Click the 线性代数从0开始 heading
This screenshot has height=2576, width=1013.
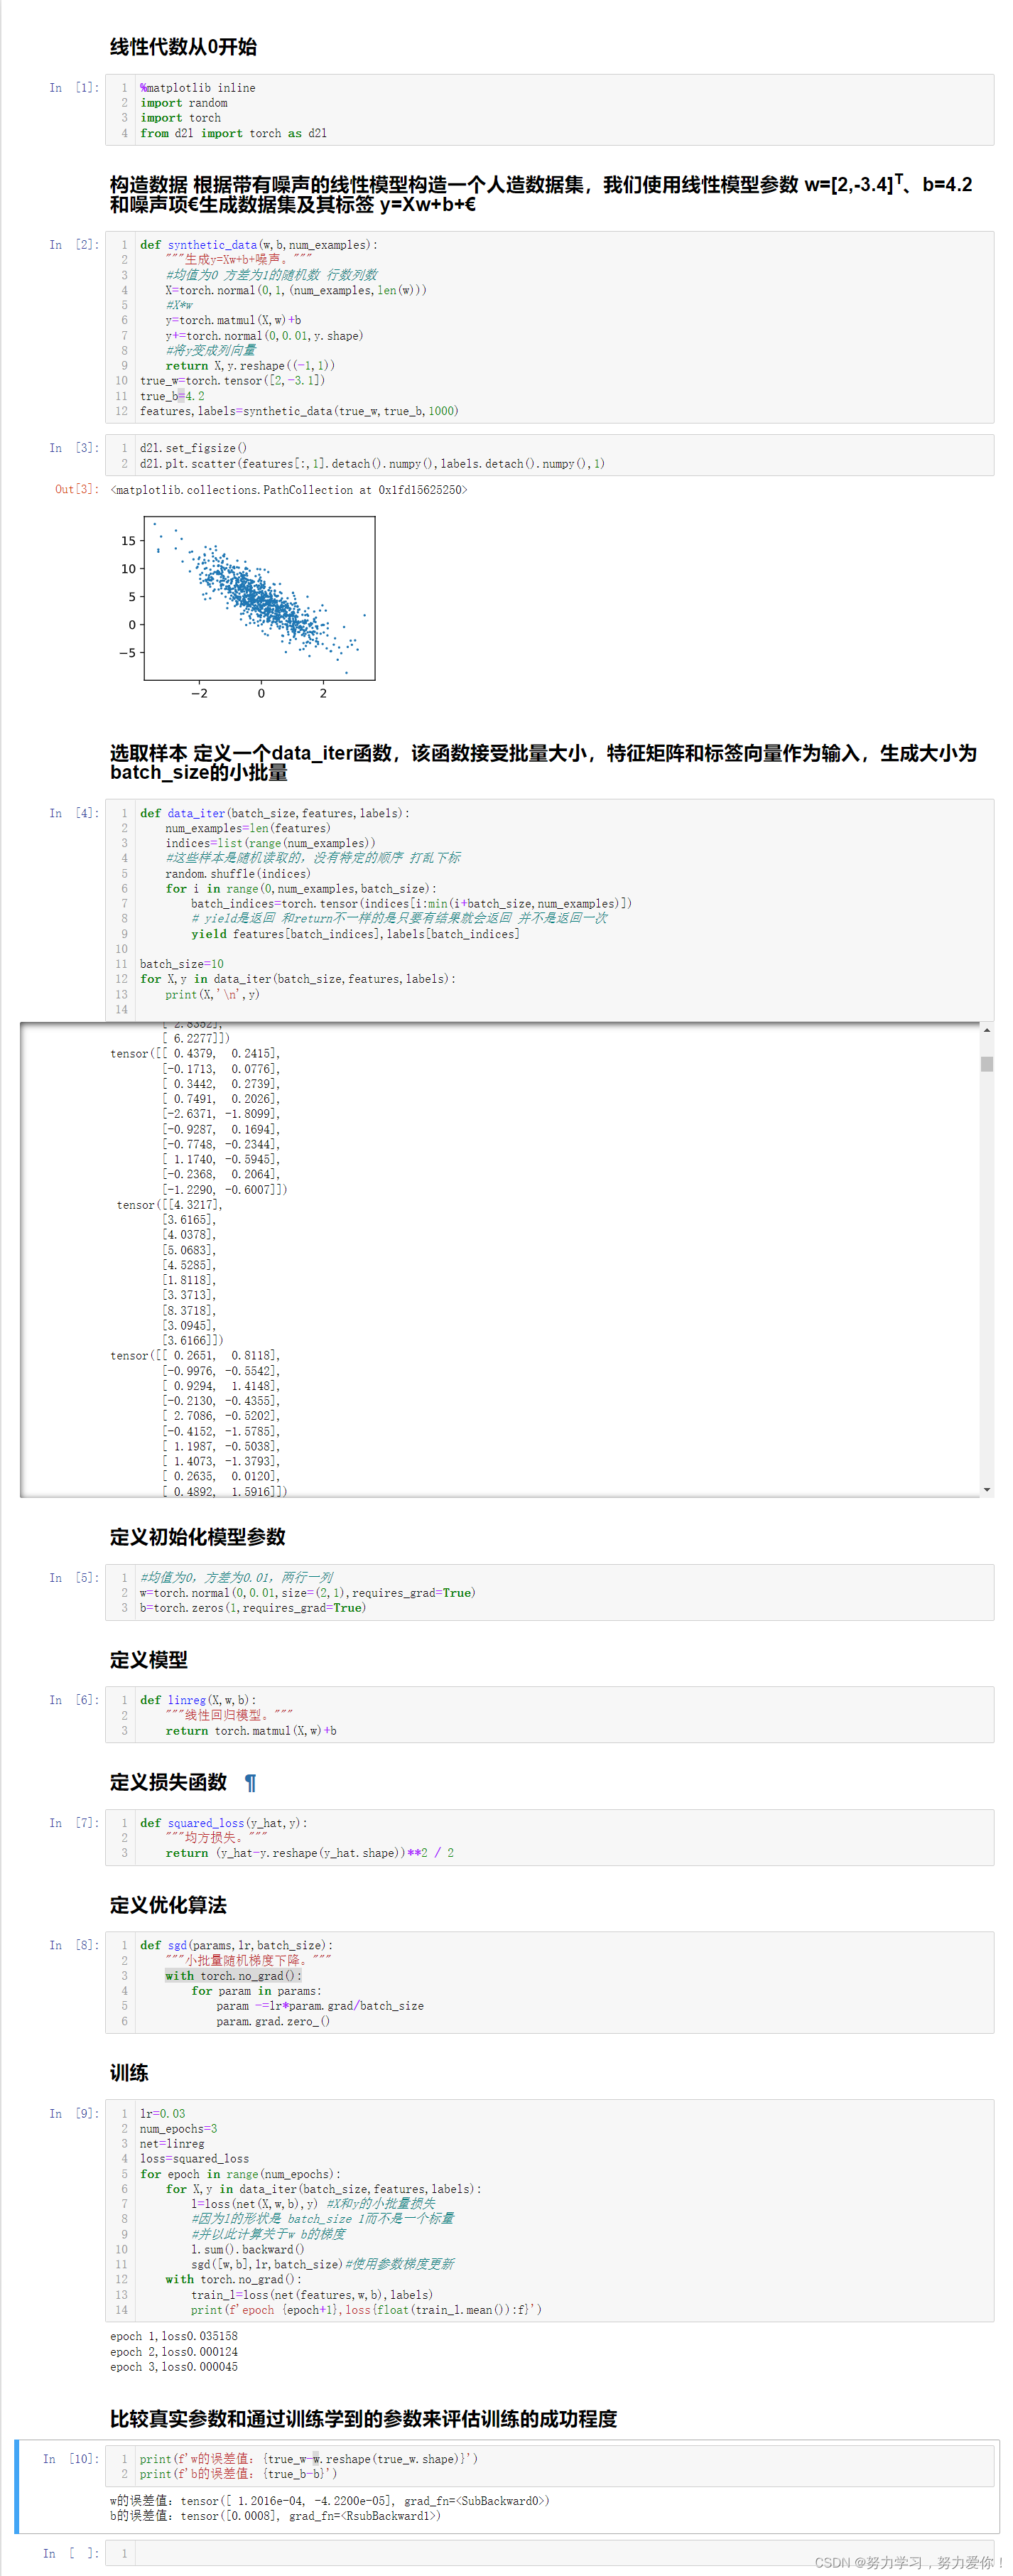pos(183,47)
